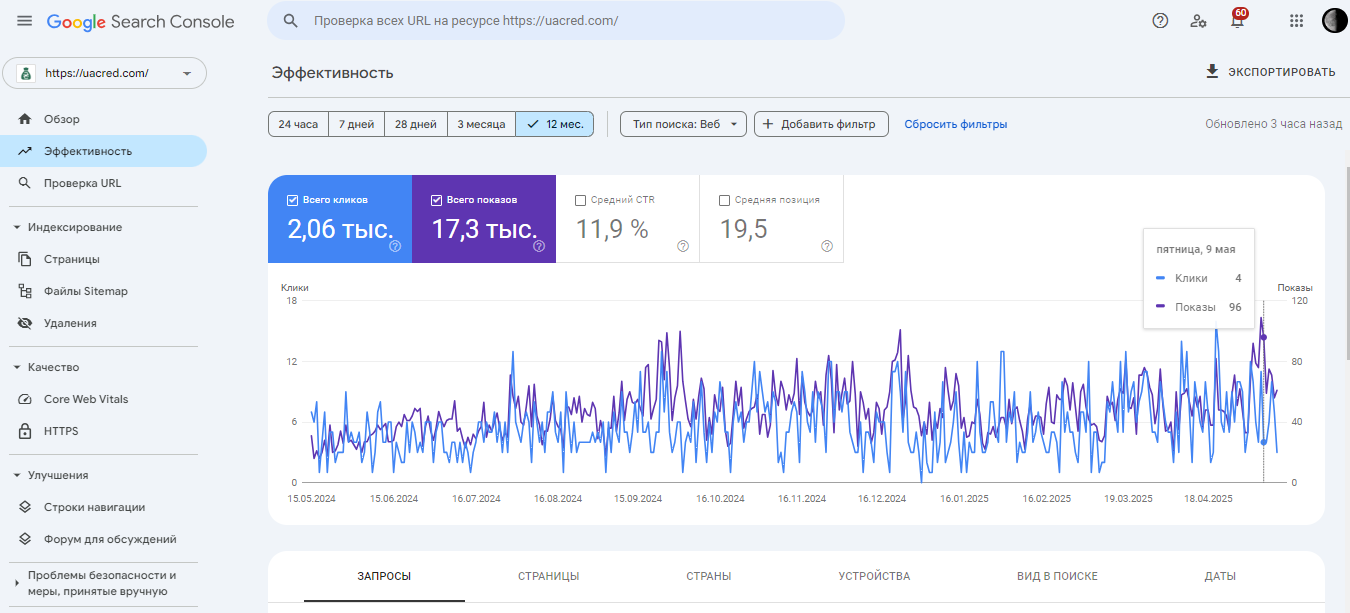Open user management settings icon

(x=1198, y=21)
